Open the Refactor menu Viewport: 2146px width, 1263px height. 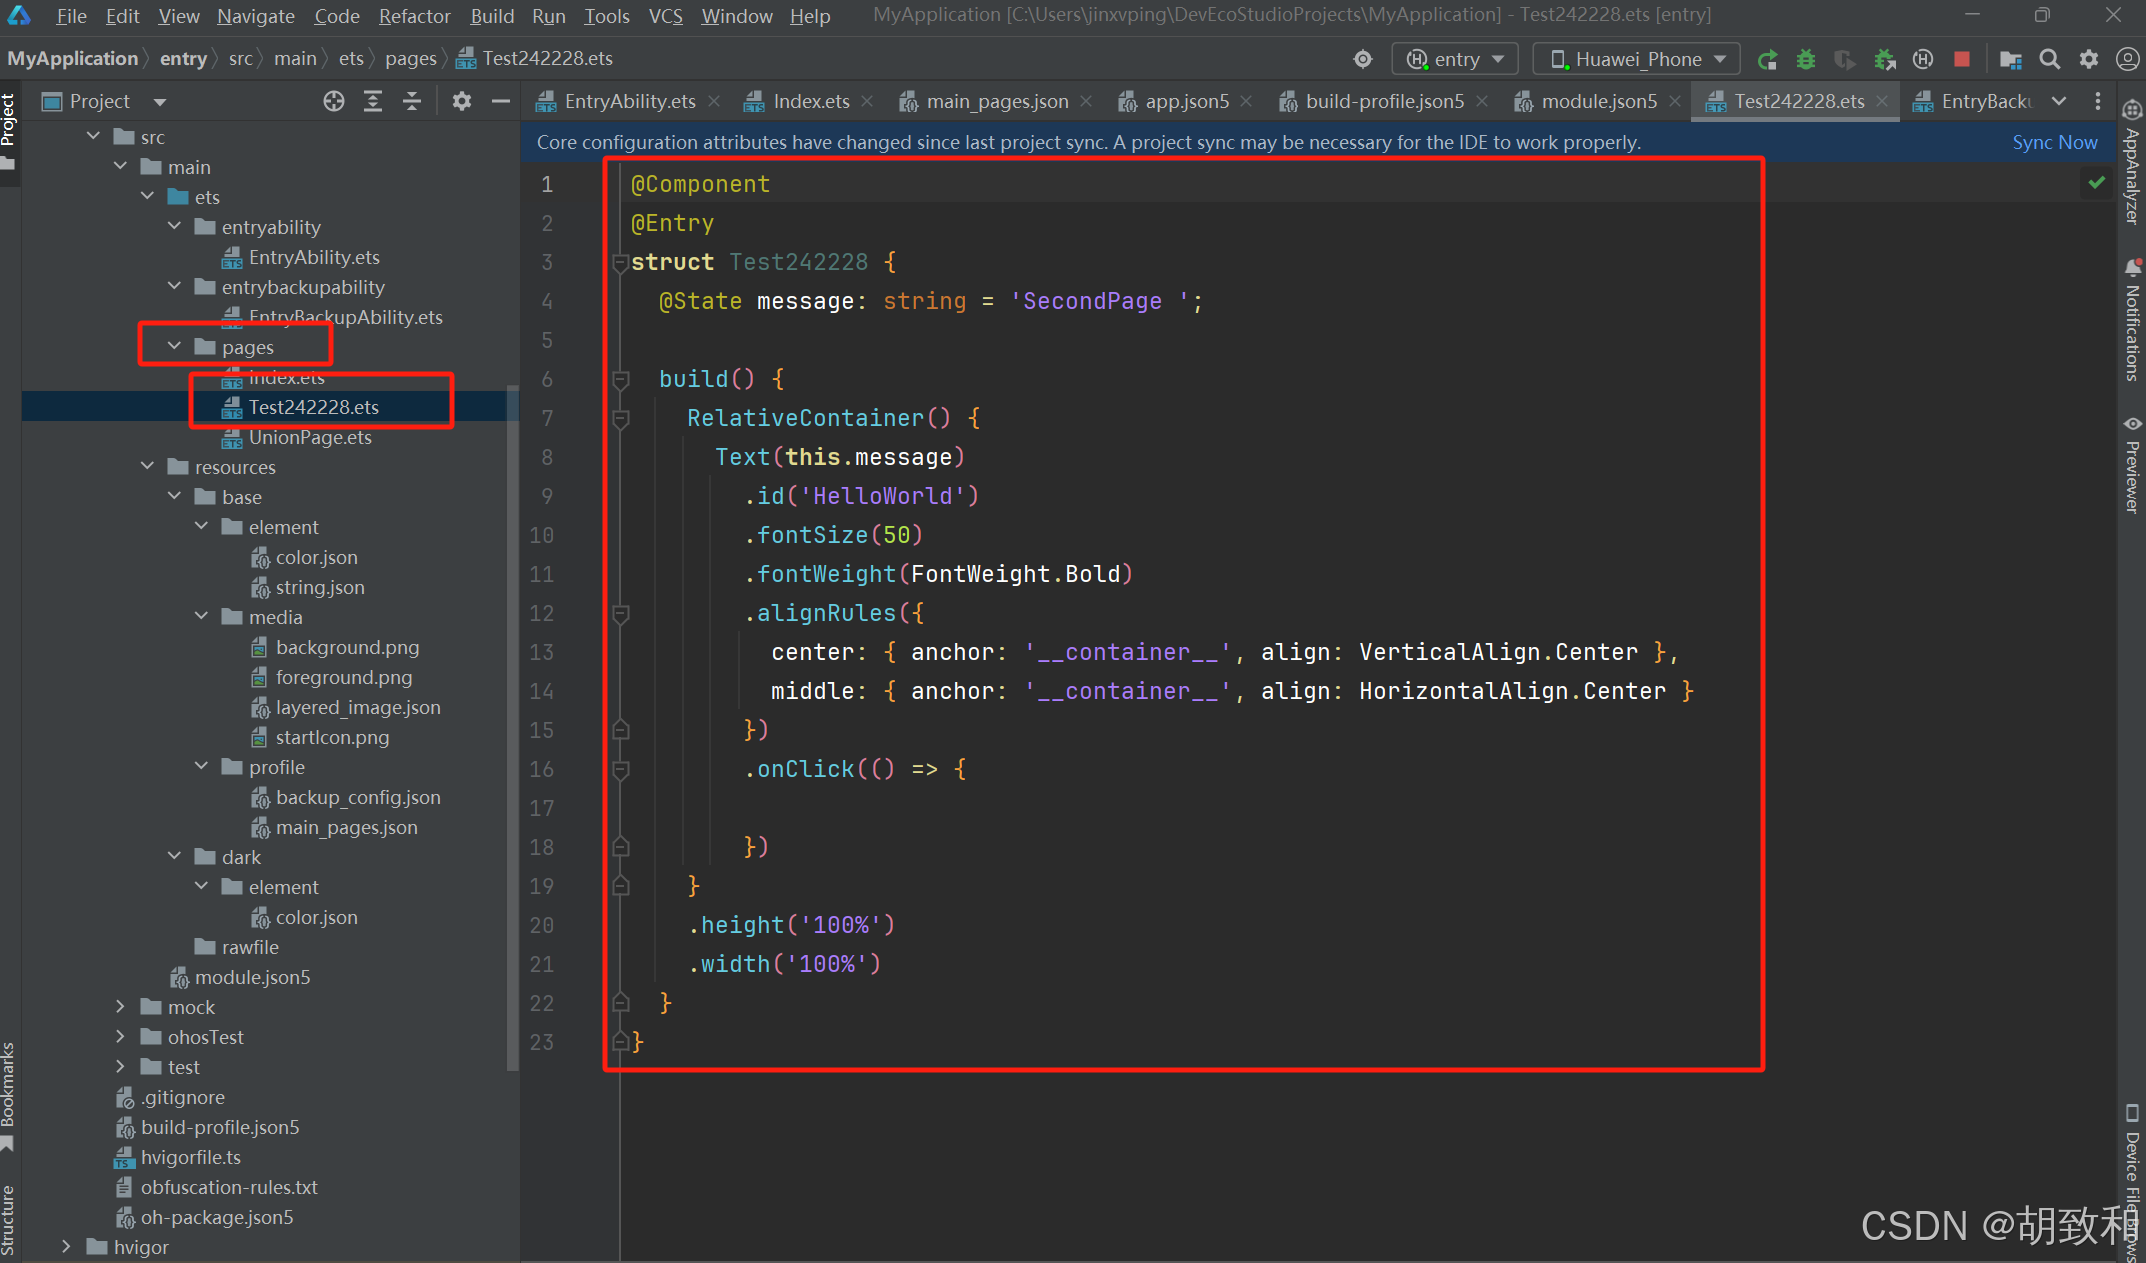click(414, 16)
